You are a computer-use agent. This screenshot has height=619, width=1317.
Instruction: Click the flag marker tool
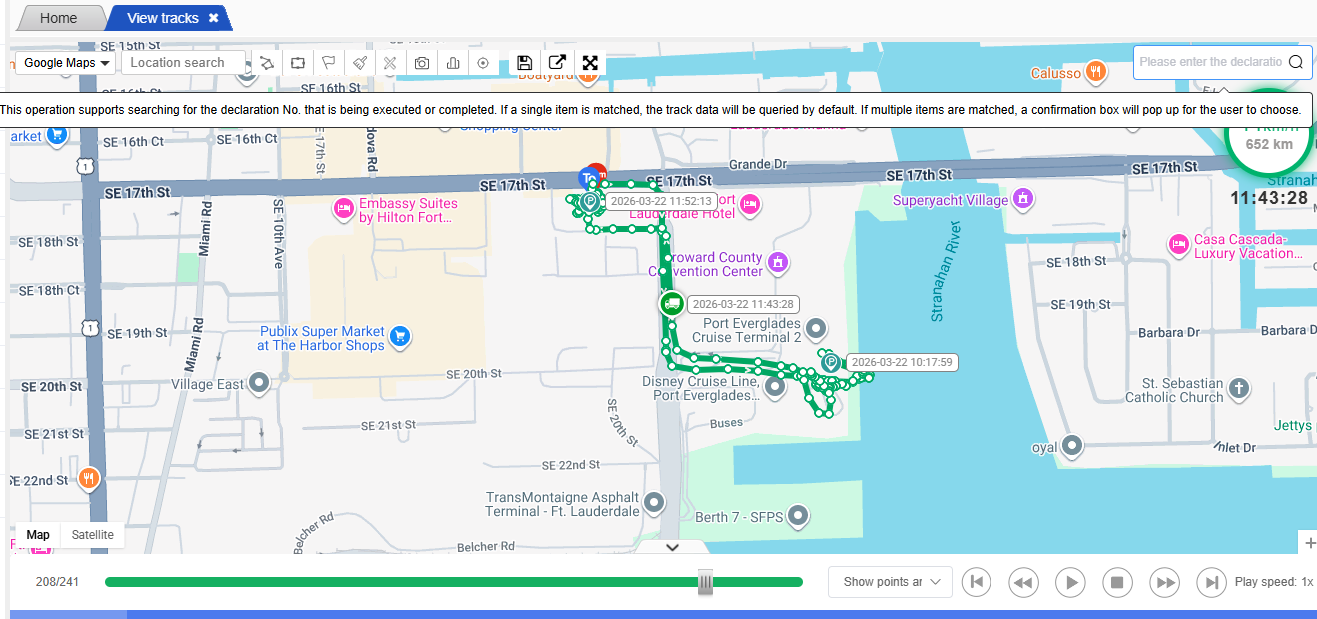tap(327, 63)
